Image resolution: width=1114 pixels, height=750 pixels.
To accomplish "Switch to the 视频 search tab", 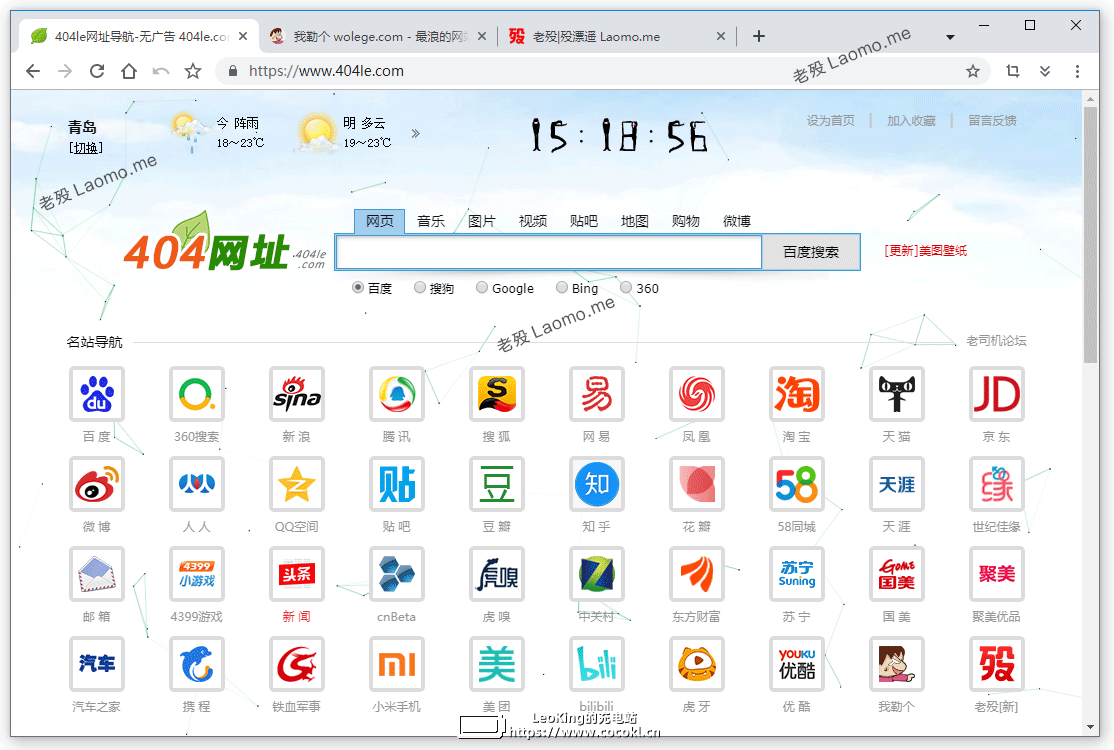I will click(533, 222).
